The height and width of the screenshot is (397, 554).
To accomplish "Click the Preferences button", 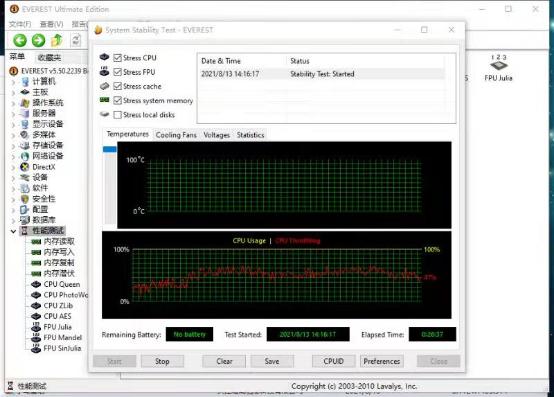I will pos(382,361).
